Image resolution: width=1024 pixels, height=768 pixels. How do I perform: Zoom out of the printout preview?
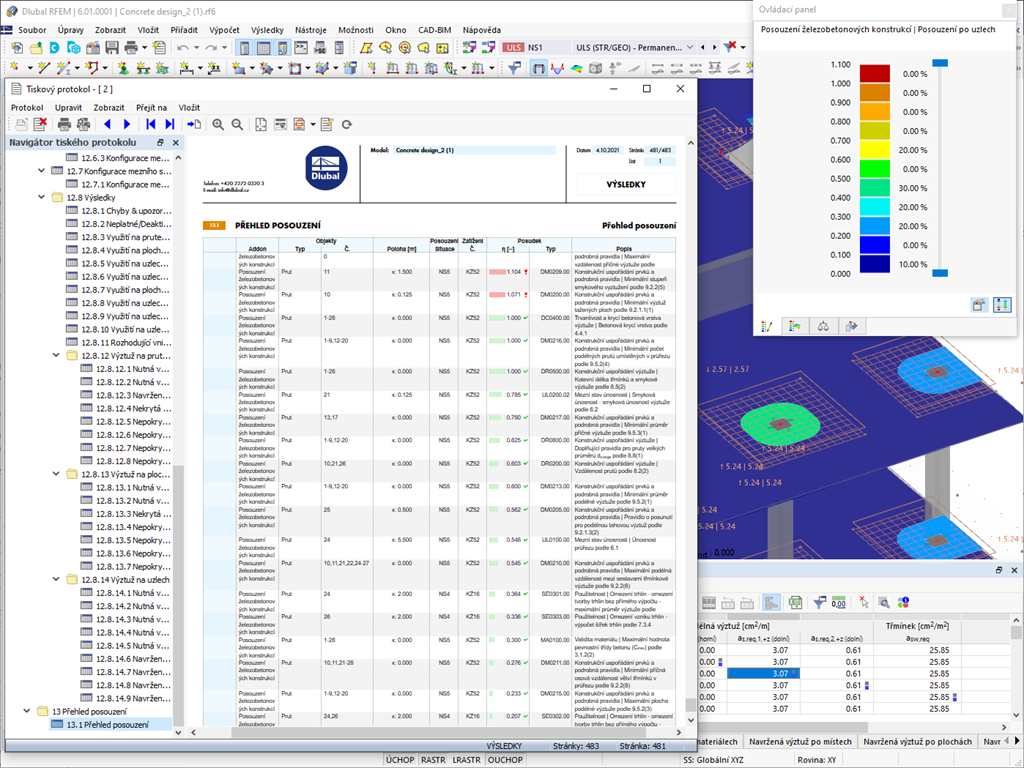[237, 124]
